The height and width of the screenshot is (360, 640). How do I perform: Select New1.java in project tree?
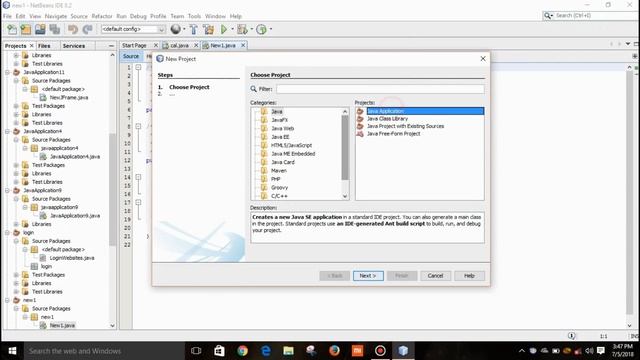click(x=62, y=325)
